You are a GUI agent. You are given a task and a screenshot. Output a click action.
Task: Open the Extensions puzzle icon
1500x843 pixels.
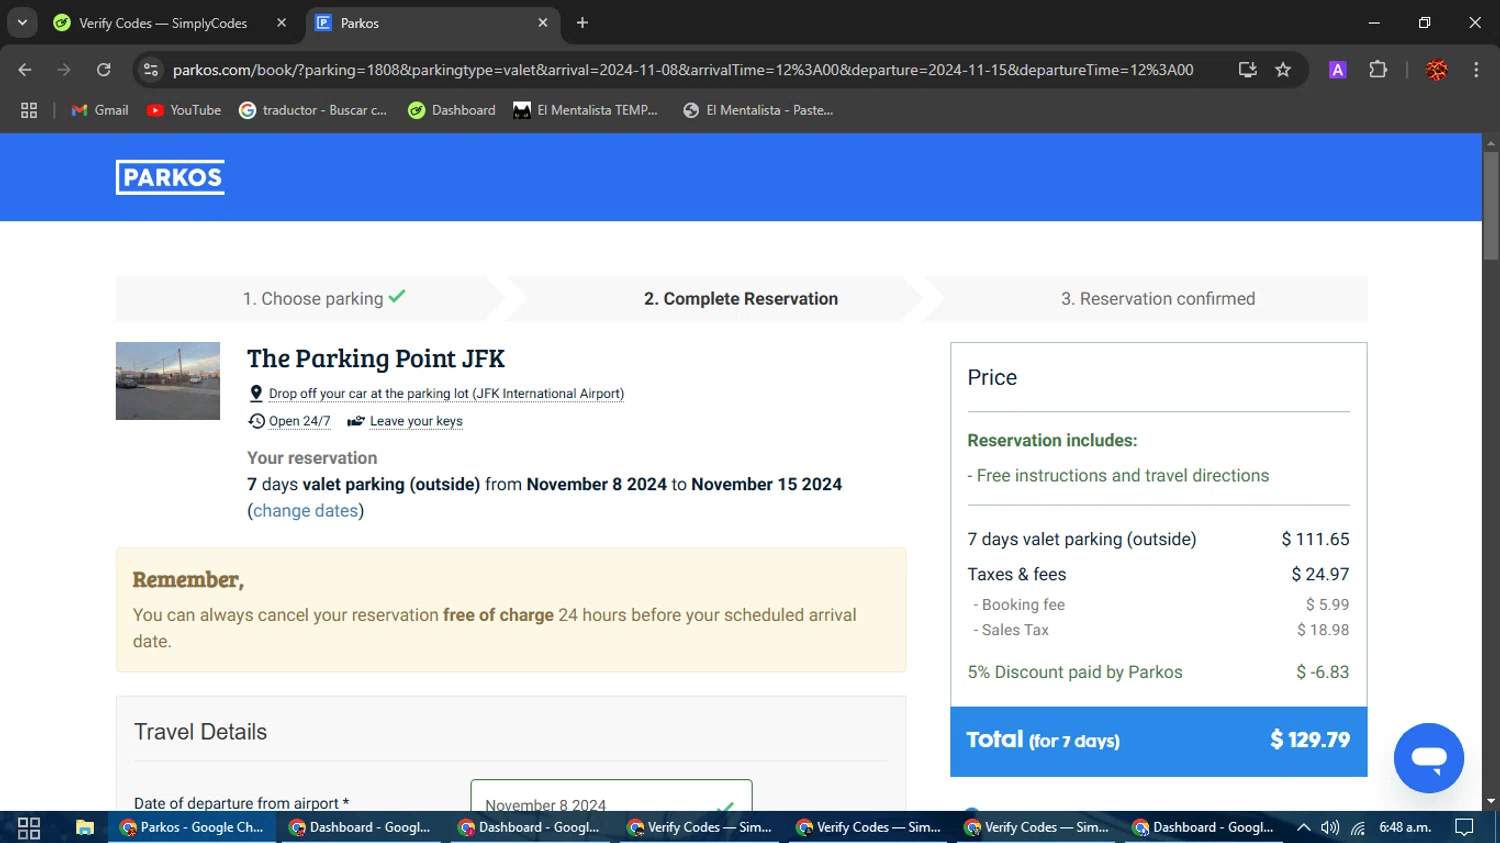pyautogui.click(x=1378, y=70)
